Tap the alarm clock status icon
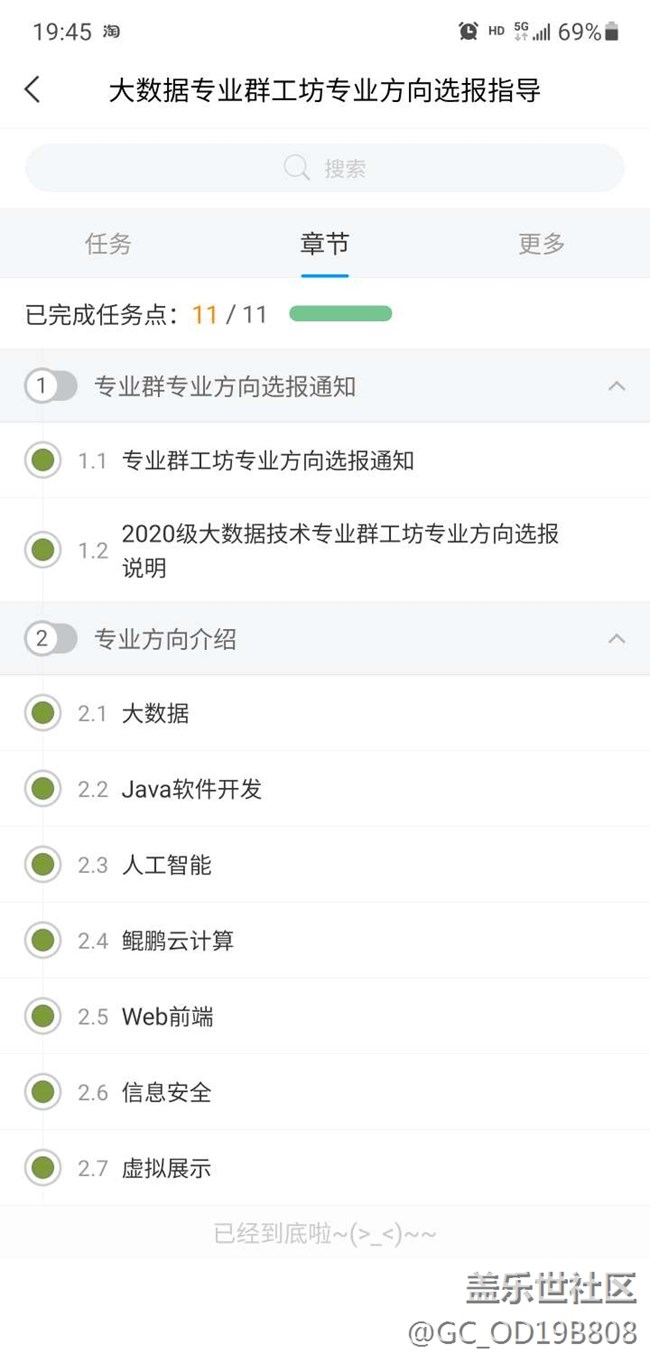Image resolution: width=650 pixels, height=1372 pixels. coord(468,31)
